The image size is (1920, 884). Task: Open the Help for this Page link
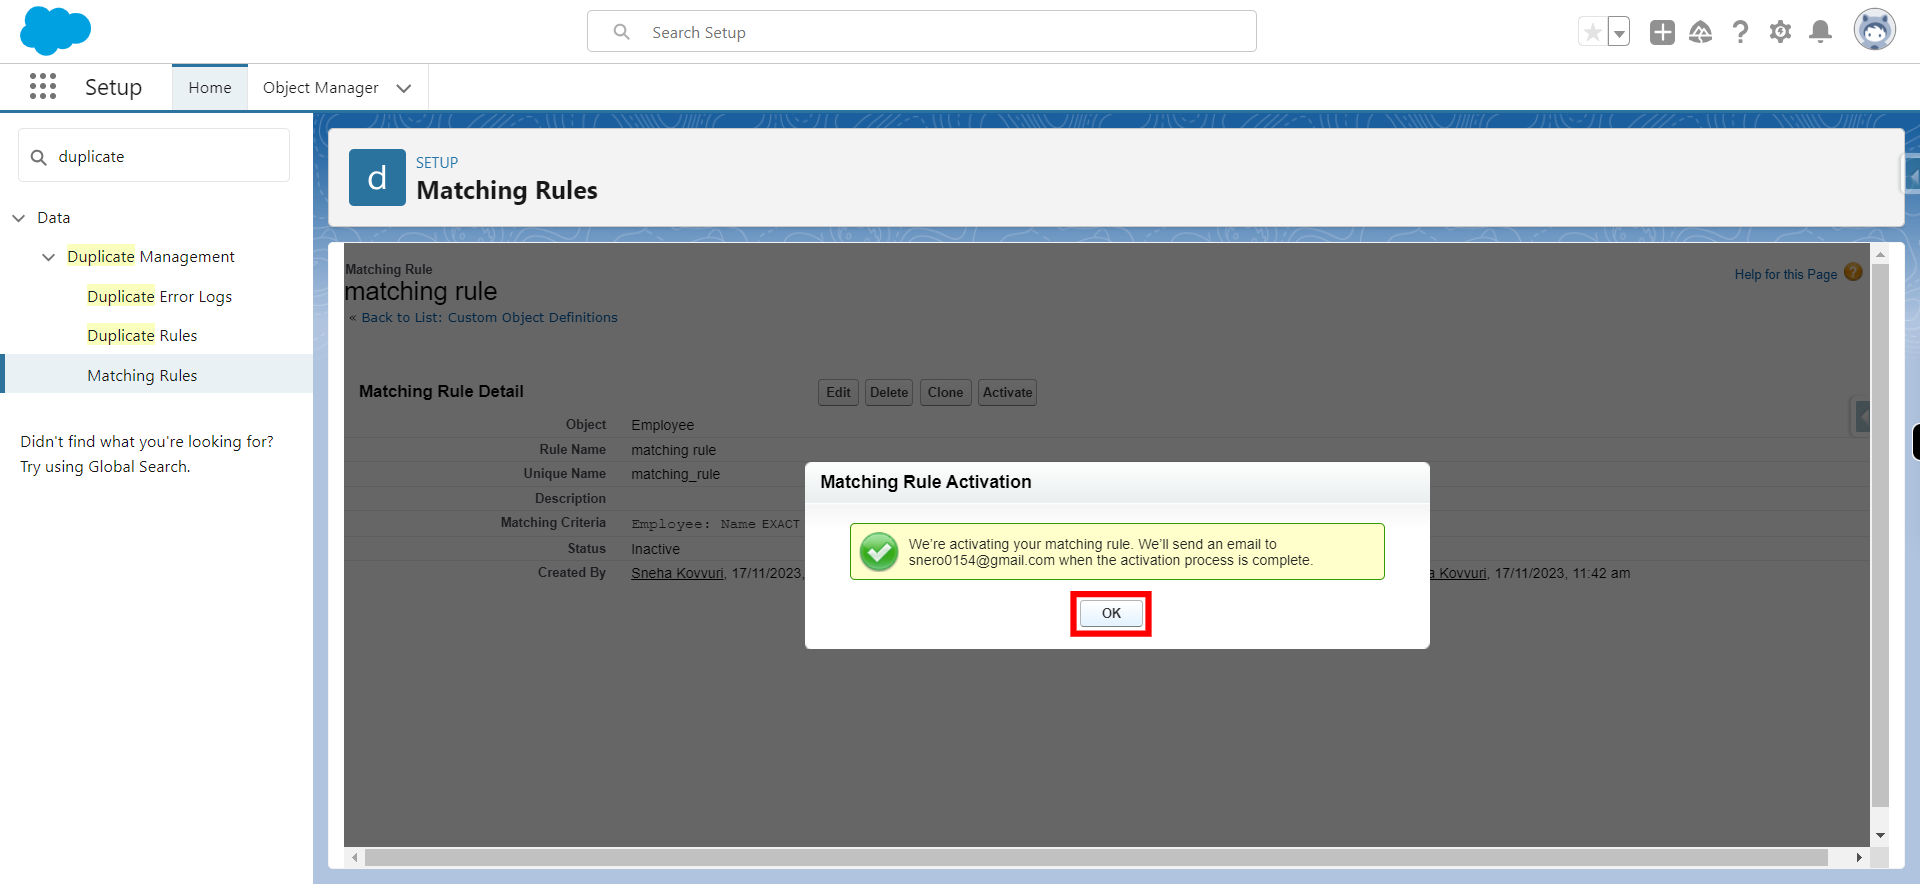point(1785,274)
